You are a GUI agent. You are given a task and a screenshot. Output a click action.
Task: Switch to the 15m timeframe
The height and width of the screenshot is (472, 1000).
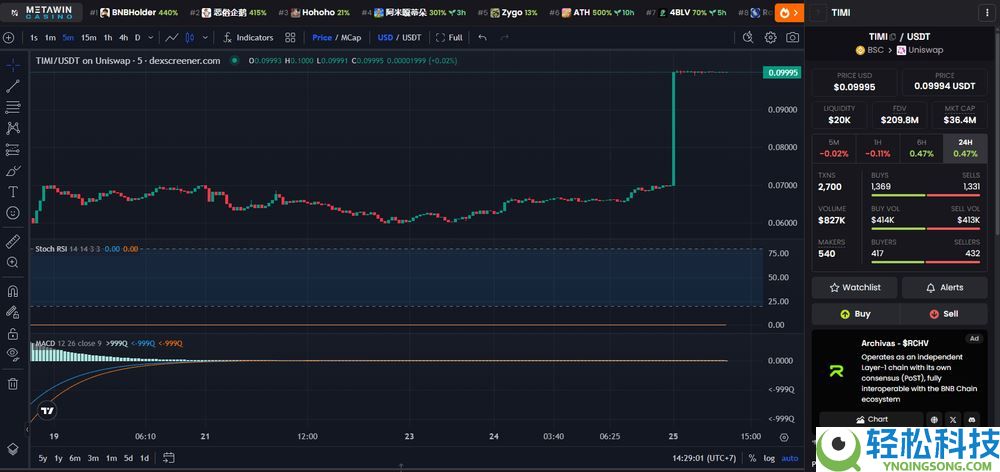coord(89,38)
